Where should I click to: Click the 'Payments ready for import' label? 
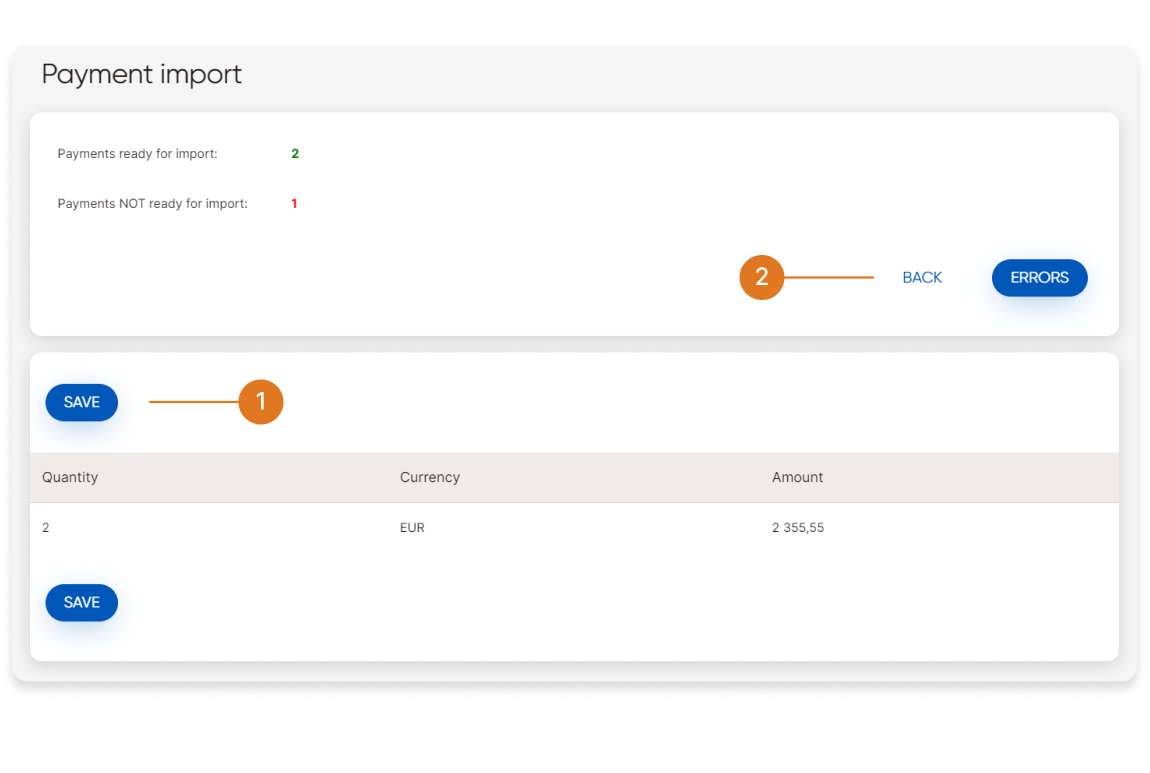137,154
